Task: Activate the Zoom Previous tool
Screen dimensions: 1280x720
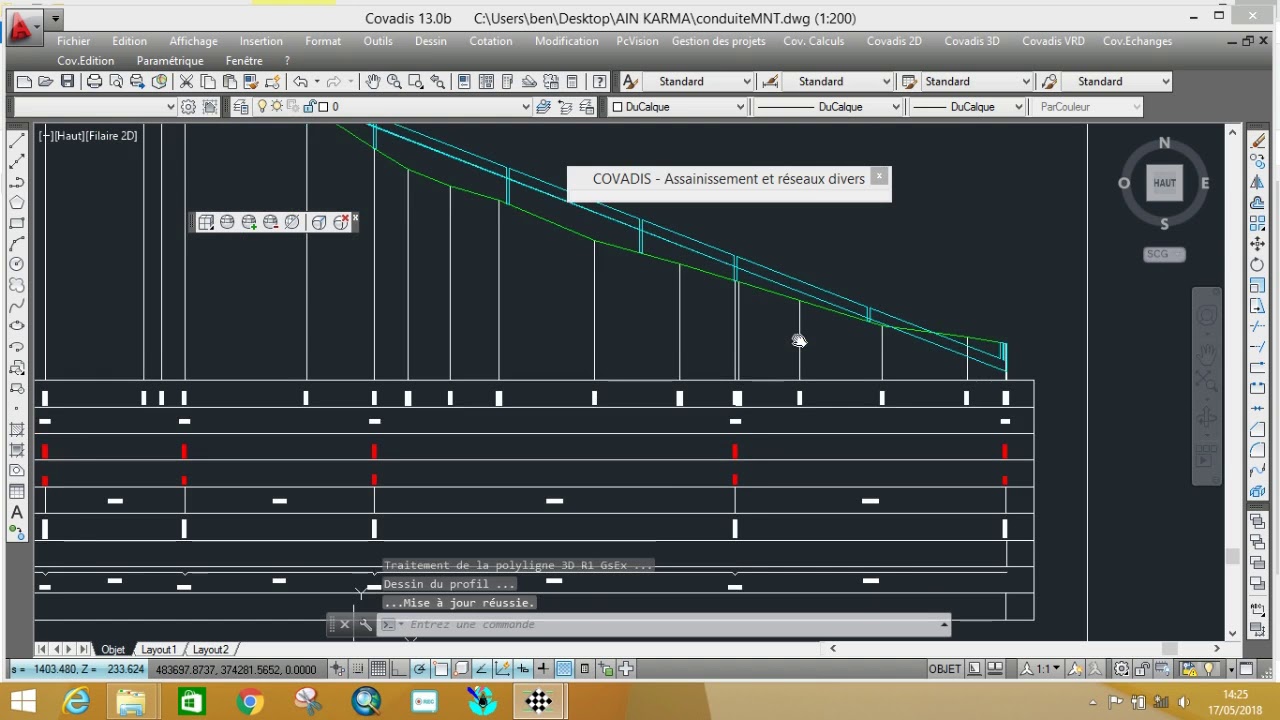Action: (438, 82)
